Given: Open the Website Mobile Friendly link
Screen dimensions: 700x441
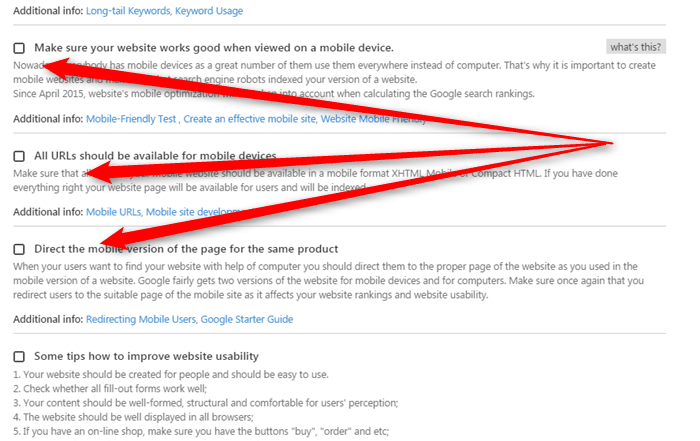Looking at the screenshot, I should click(x=373, y=119).
